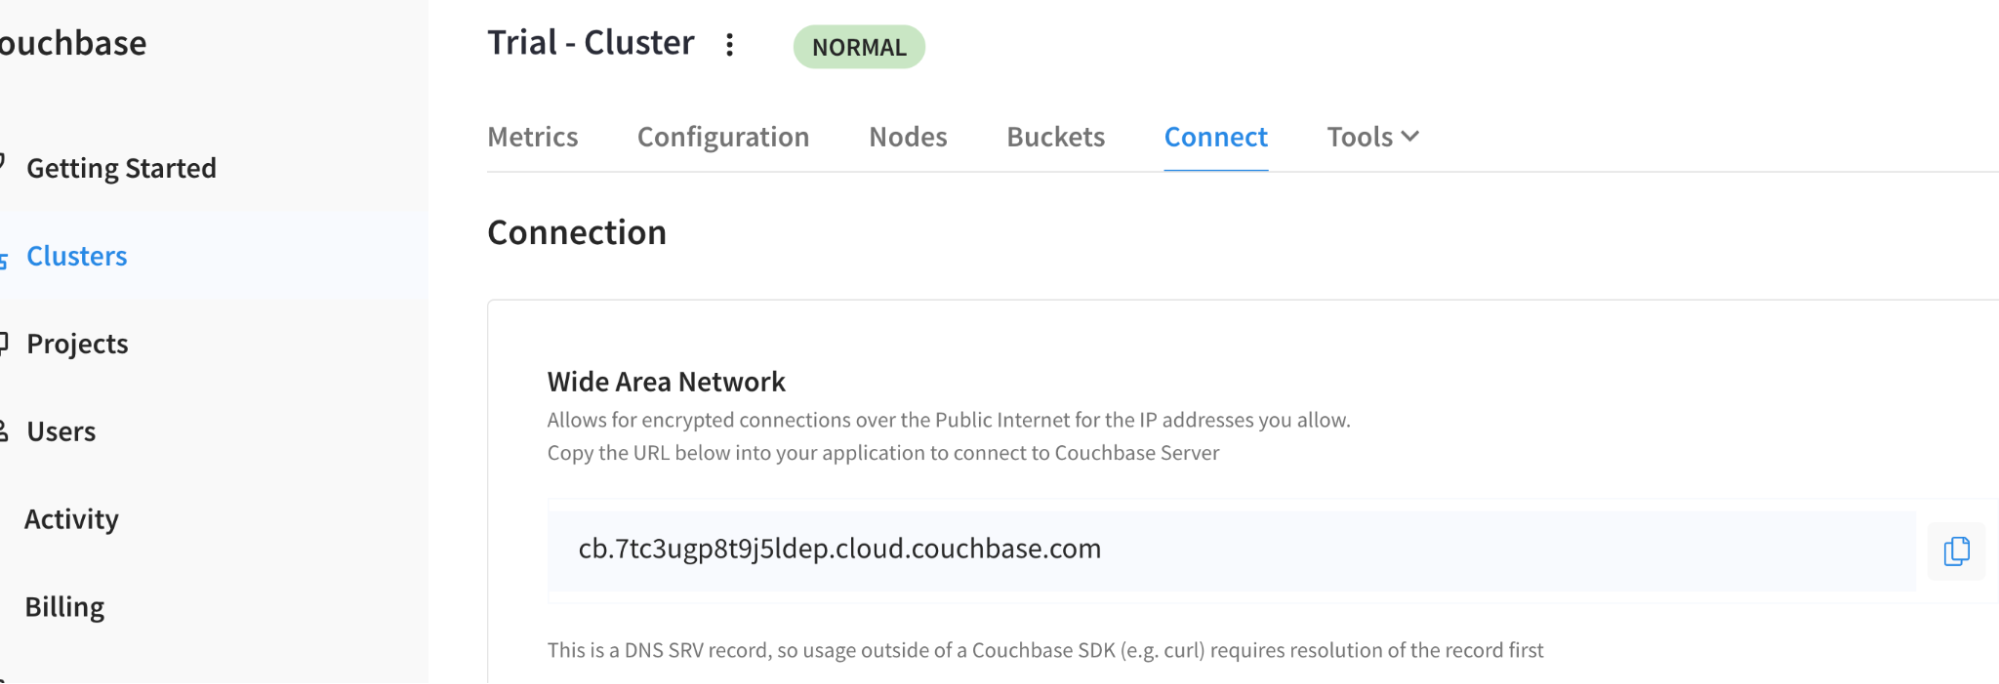Open Getting Started in the sidebar
Screen dimensions: 1999x684
121,168
